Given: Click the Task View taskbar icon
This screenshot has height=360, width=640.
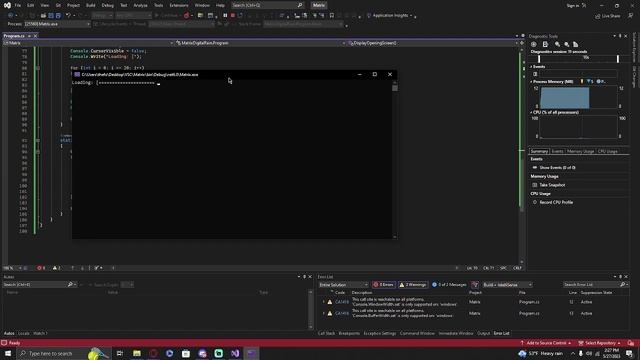Looking at the screenshot, I should [x=120, y=353].
